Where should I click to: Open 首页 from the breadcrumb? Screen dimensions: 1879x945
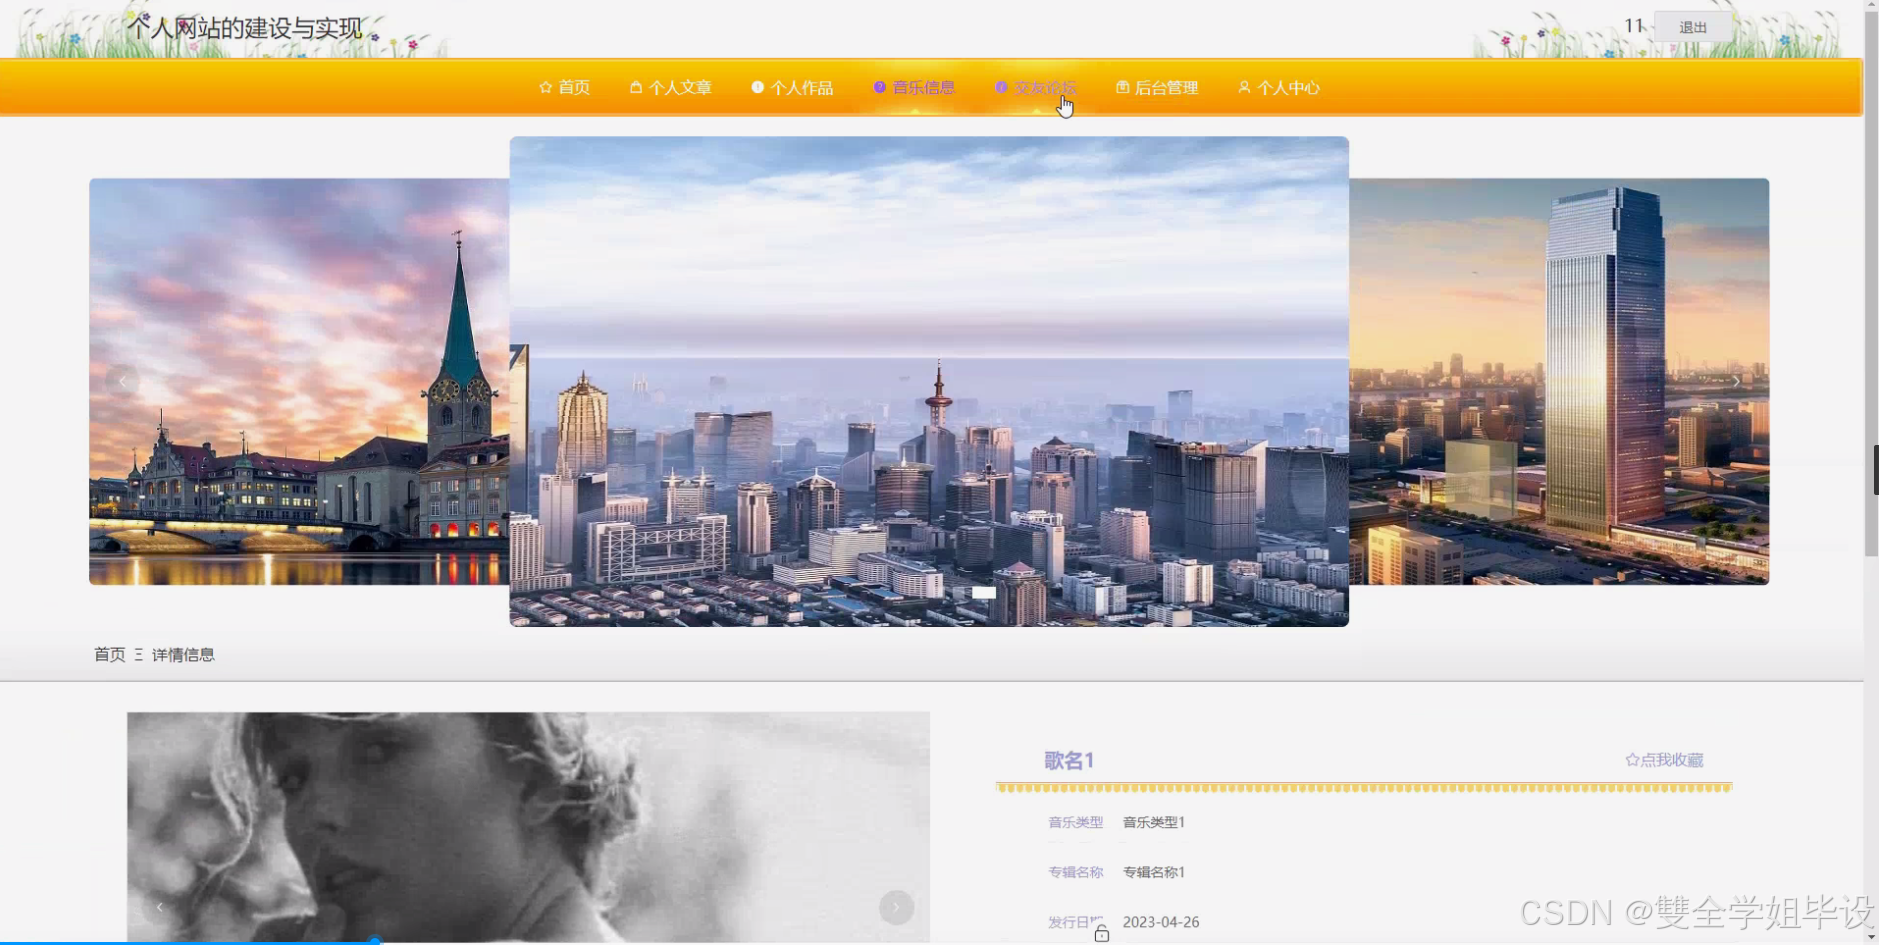coord(109,654)
